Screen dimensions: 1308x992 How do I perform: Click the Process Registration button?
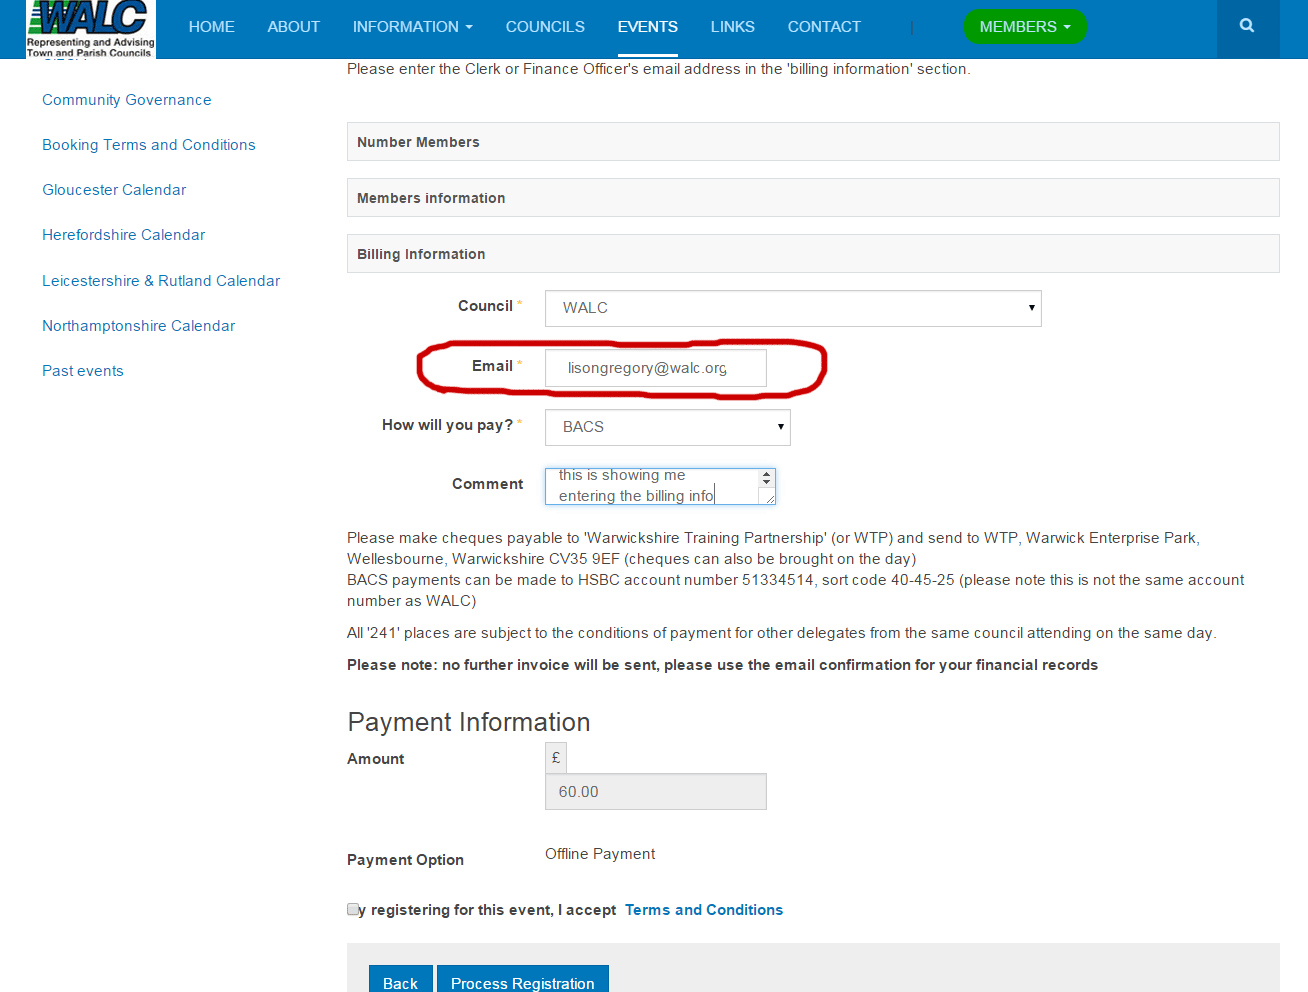point(522,982)
